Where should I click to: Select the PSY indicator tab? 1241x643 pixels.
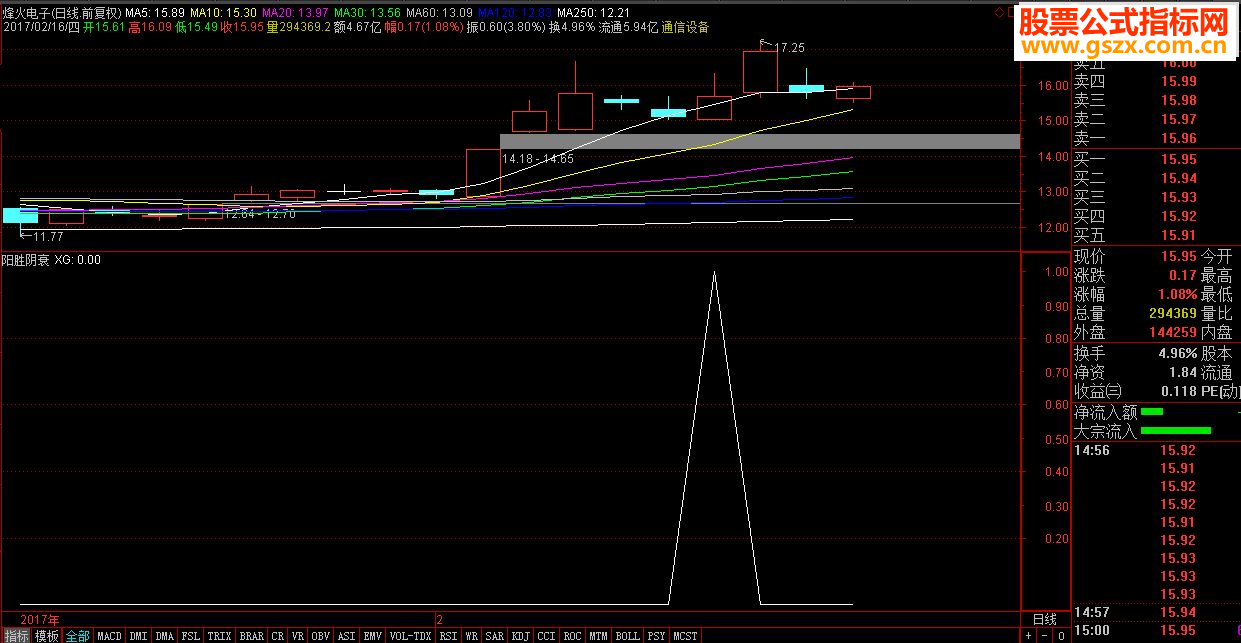click(657, 636)
